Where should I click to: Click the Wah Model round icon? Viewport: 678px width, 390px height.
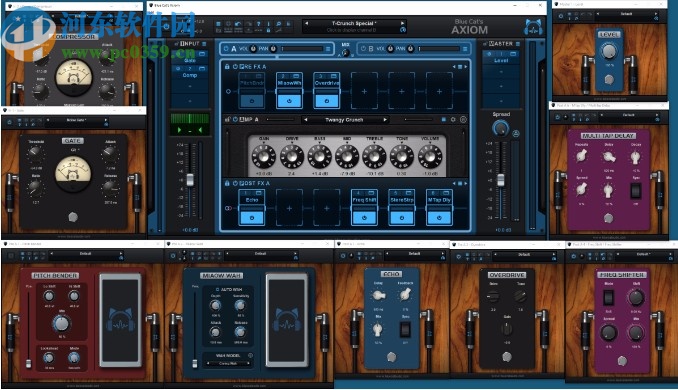[x=250, y=355]
